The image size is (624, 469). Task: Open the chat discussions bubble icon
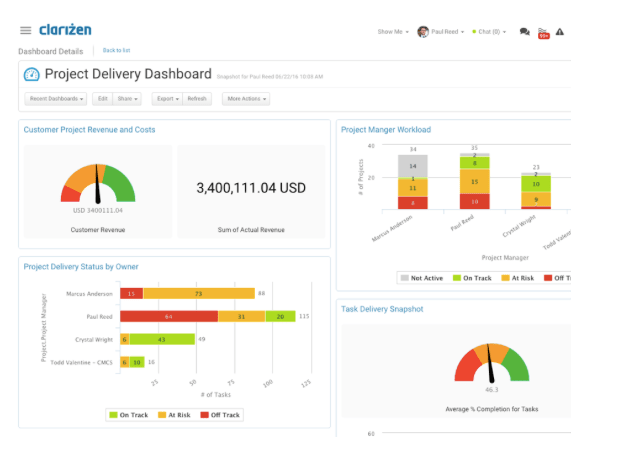(525, 32)
